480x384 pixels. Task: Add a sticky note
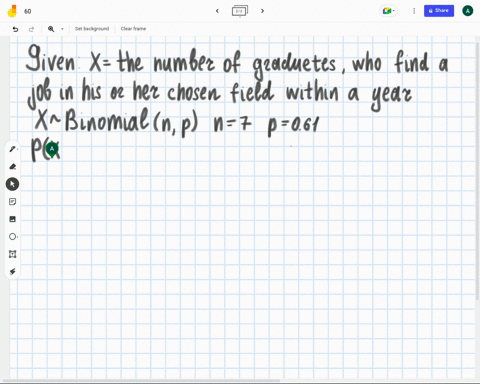(x=12, y=201)
